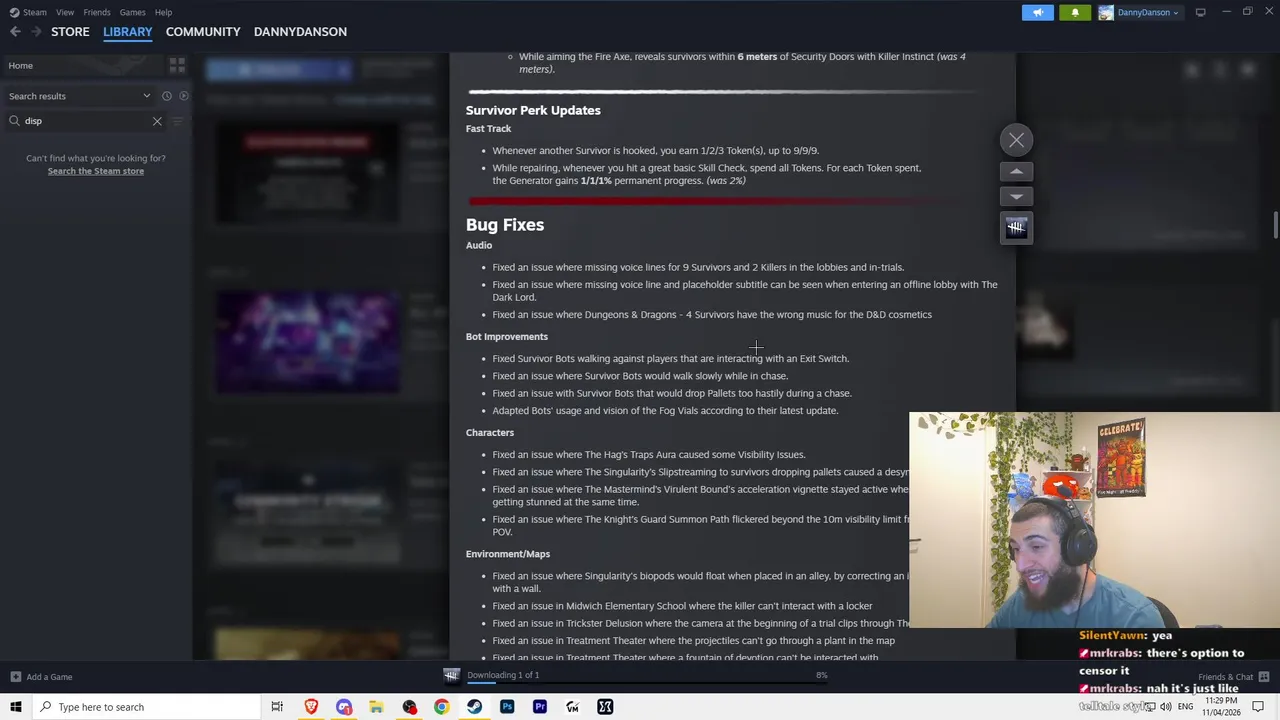The height and width of the screenshot is (720, 1280).
Task: Navigate back with the Steam back arrow
Action: coord(15,32)
